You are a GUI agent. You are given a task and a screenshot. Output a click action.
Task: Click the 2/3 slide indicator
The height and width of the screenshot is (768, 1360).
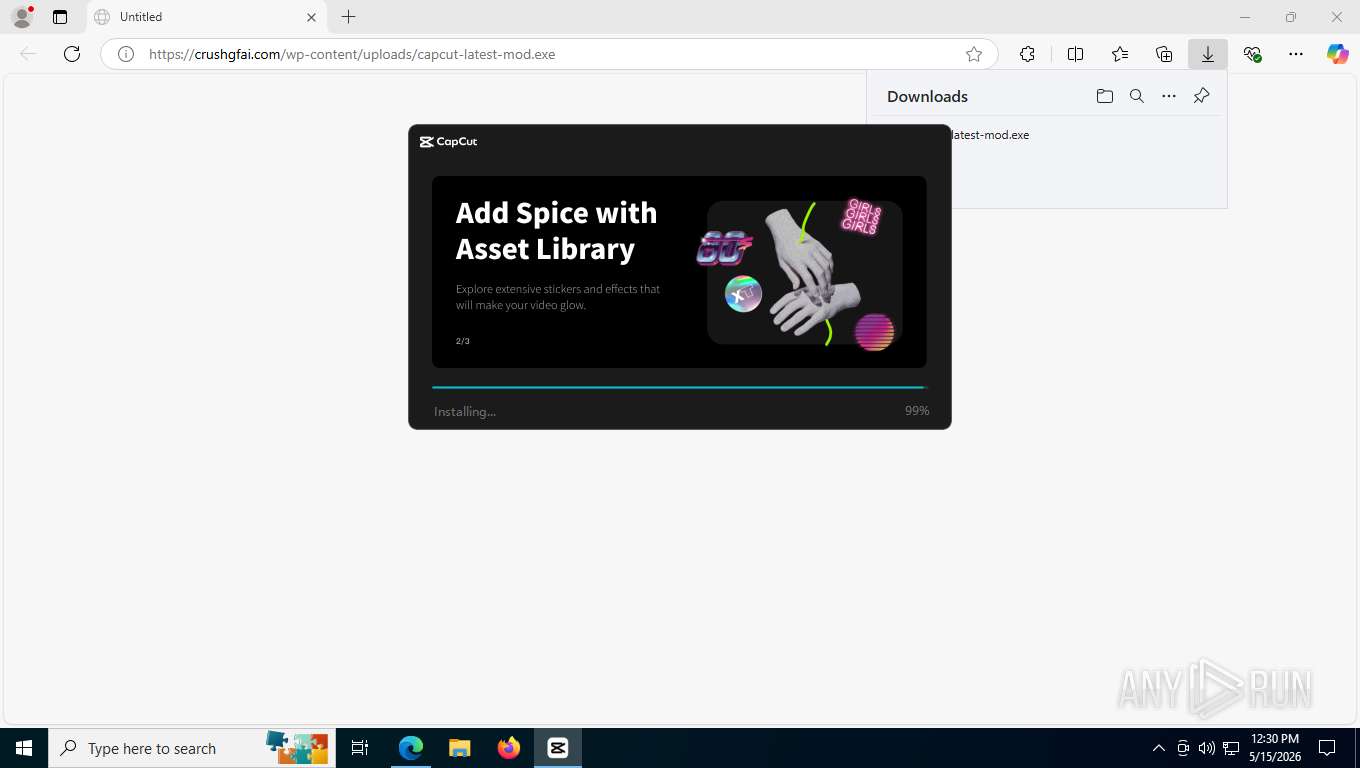coord(463,341)
